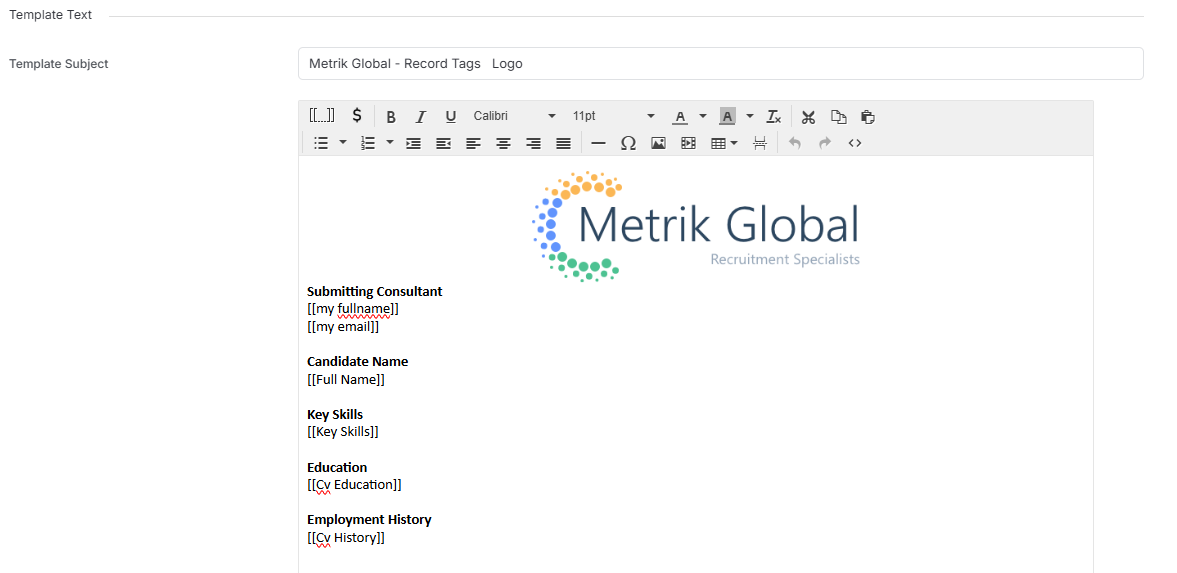Screen dimensions: 1177x573
Task: Insert a media video
Action: click(688, 143)
